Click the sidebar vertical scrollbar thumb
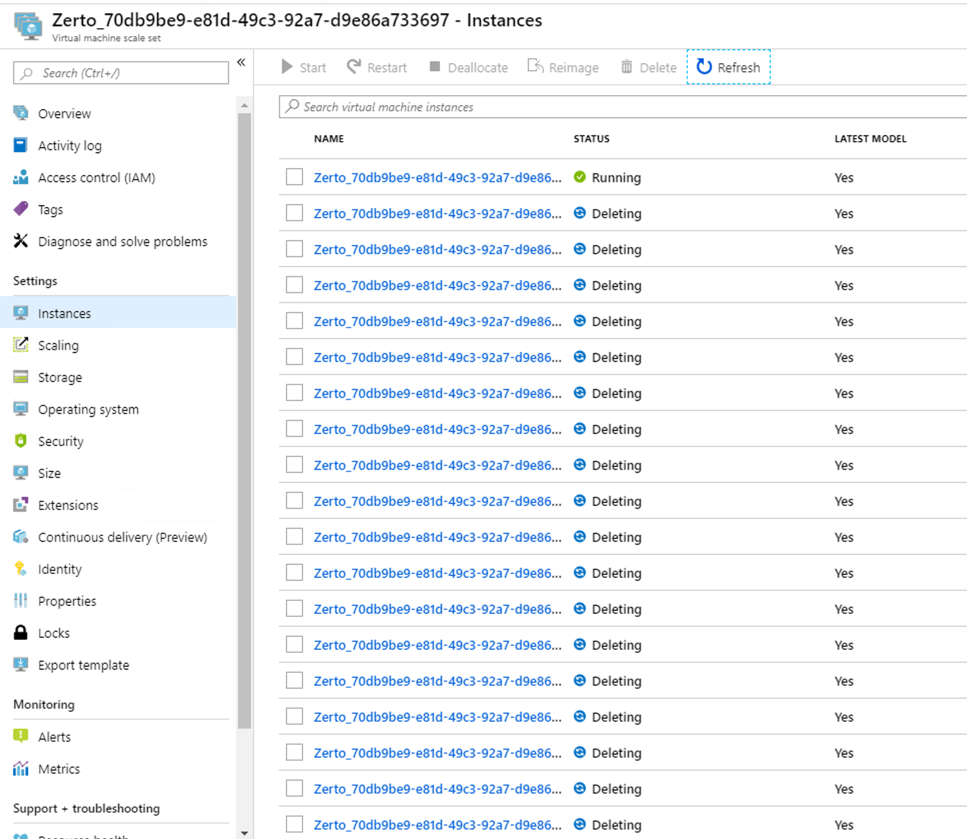The image size is (967, 839). click(x=244, y=420)
